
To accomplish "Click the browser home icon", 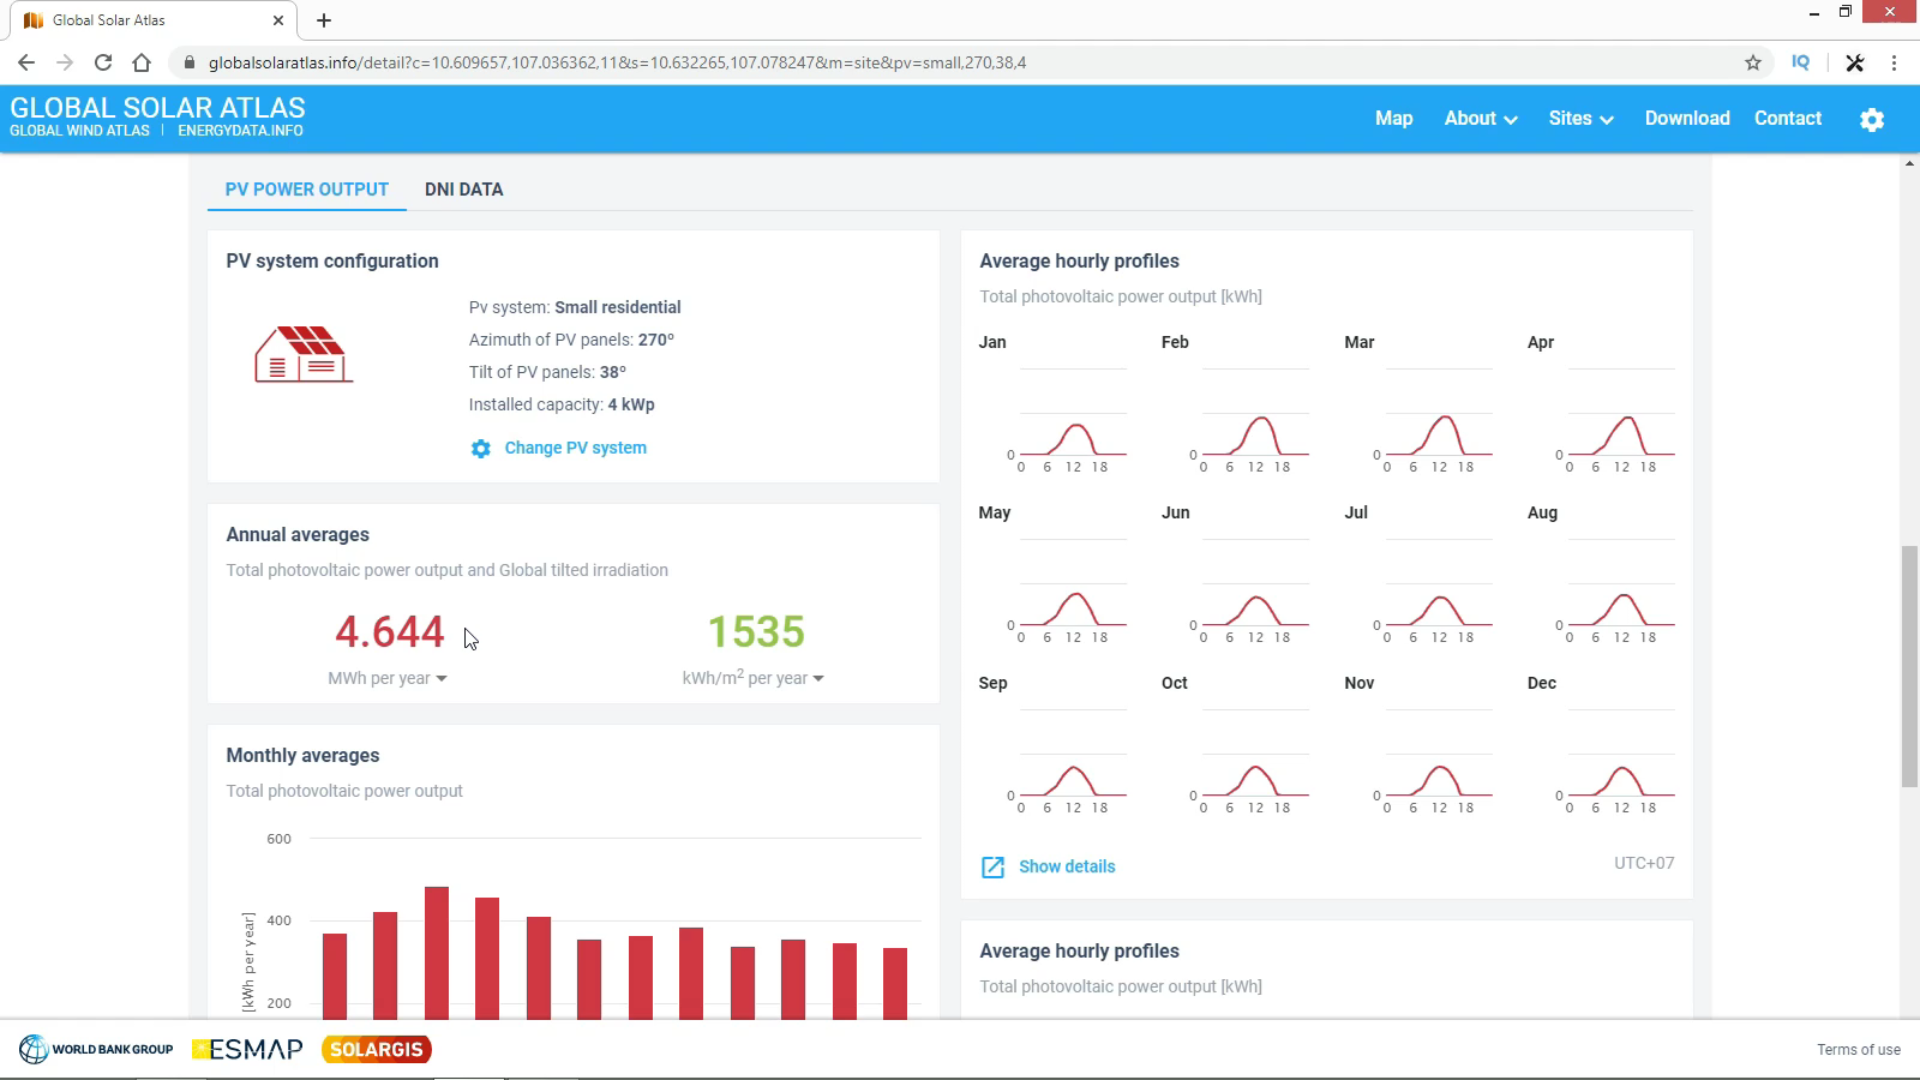I will pyautogui.click(x=142, y=63).
